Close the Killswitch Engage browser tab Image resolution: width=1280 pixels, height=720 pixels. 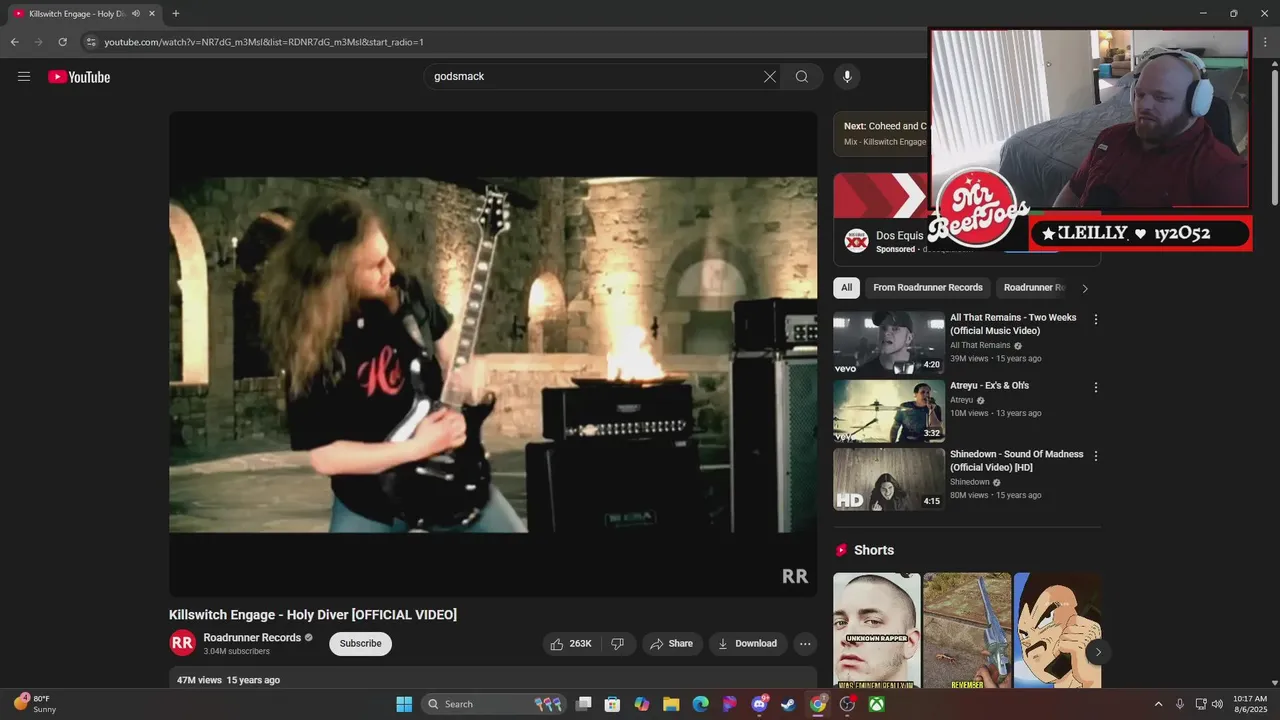pyautogui.click(x=152, y=14)
